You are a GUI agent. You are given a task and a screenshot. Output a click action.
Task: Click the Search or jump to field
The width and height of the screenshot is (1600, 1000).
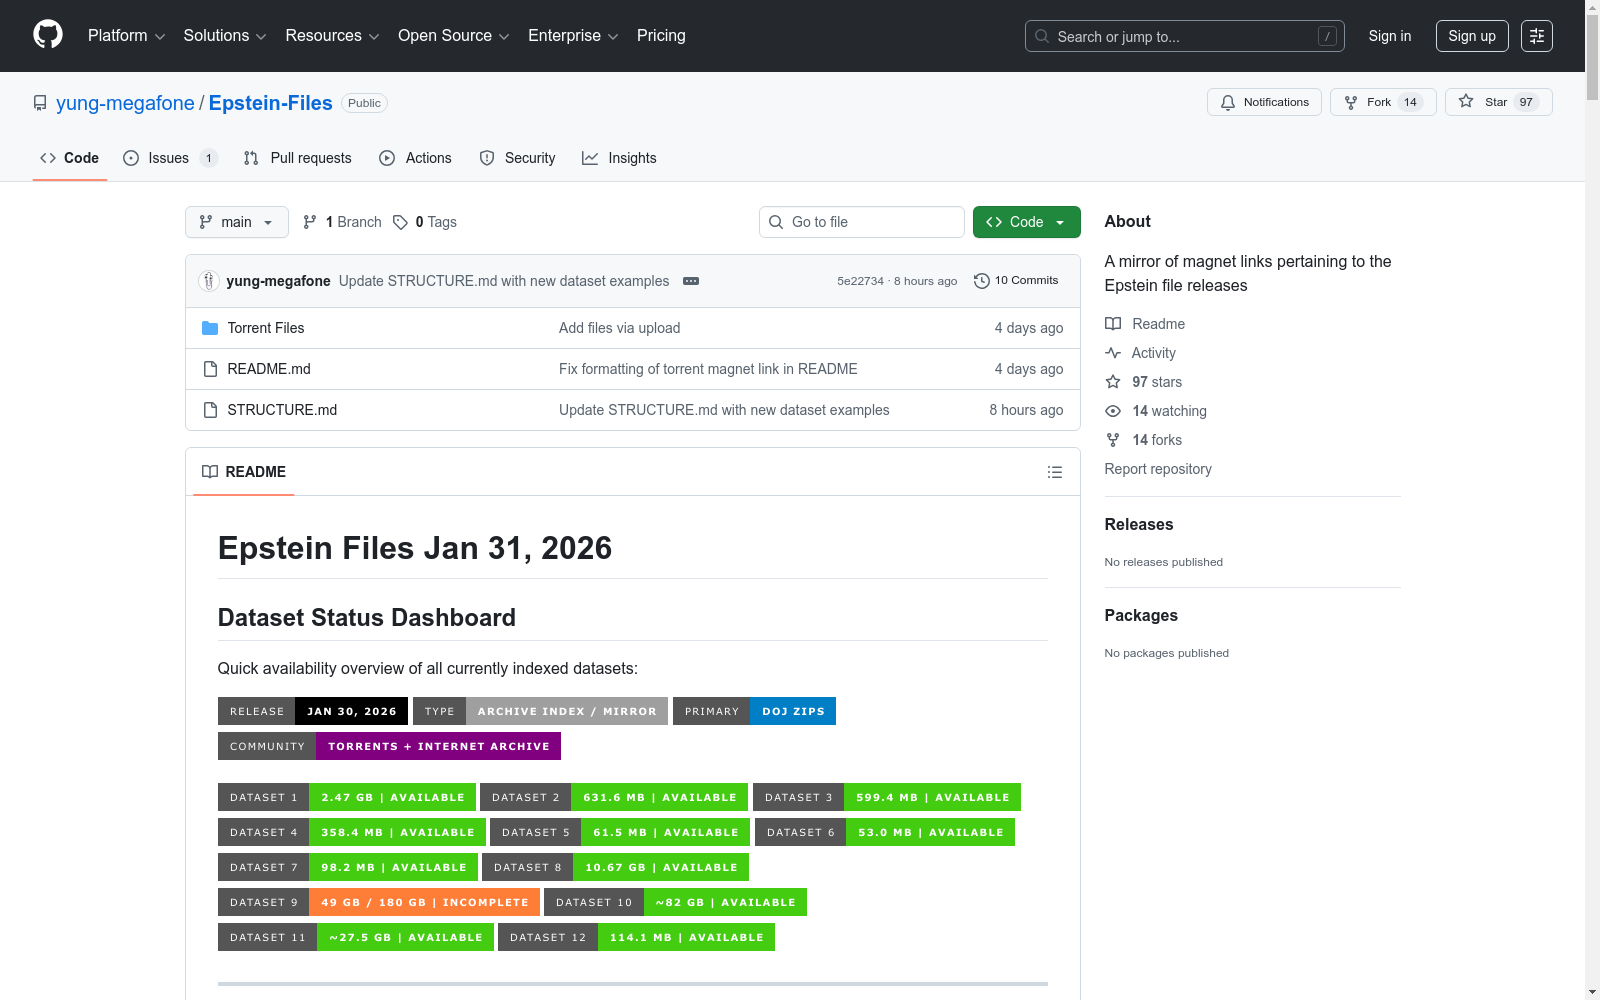1185,36
